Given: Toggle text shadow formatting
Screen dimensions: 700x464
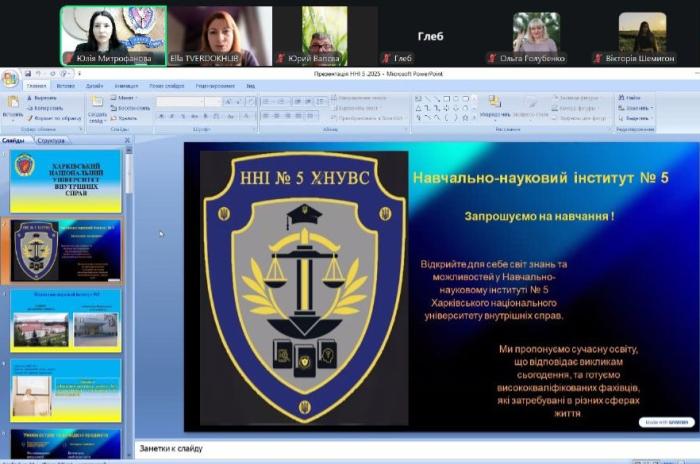Looking at the screenshot, I should tap(205, 116).
